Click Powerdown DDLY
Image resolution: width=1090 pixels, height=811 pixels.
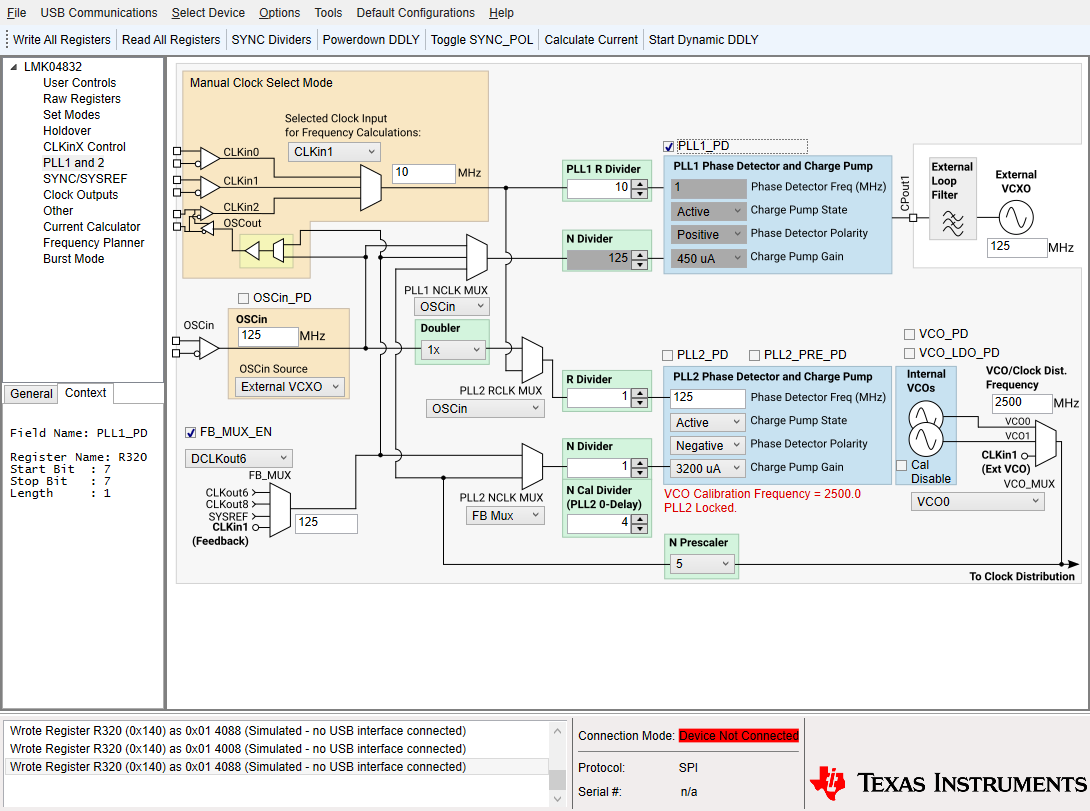point(371,40)
